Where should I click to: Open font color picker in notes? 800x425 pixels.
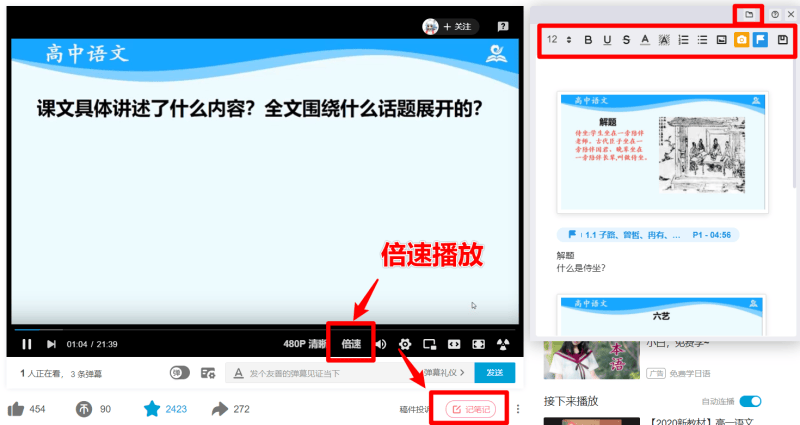point(645,40)
